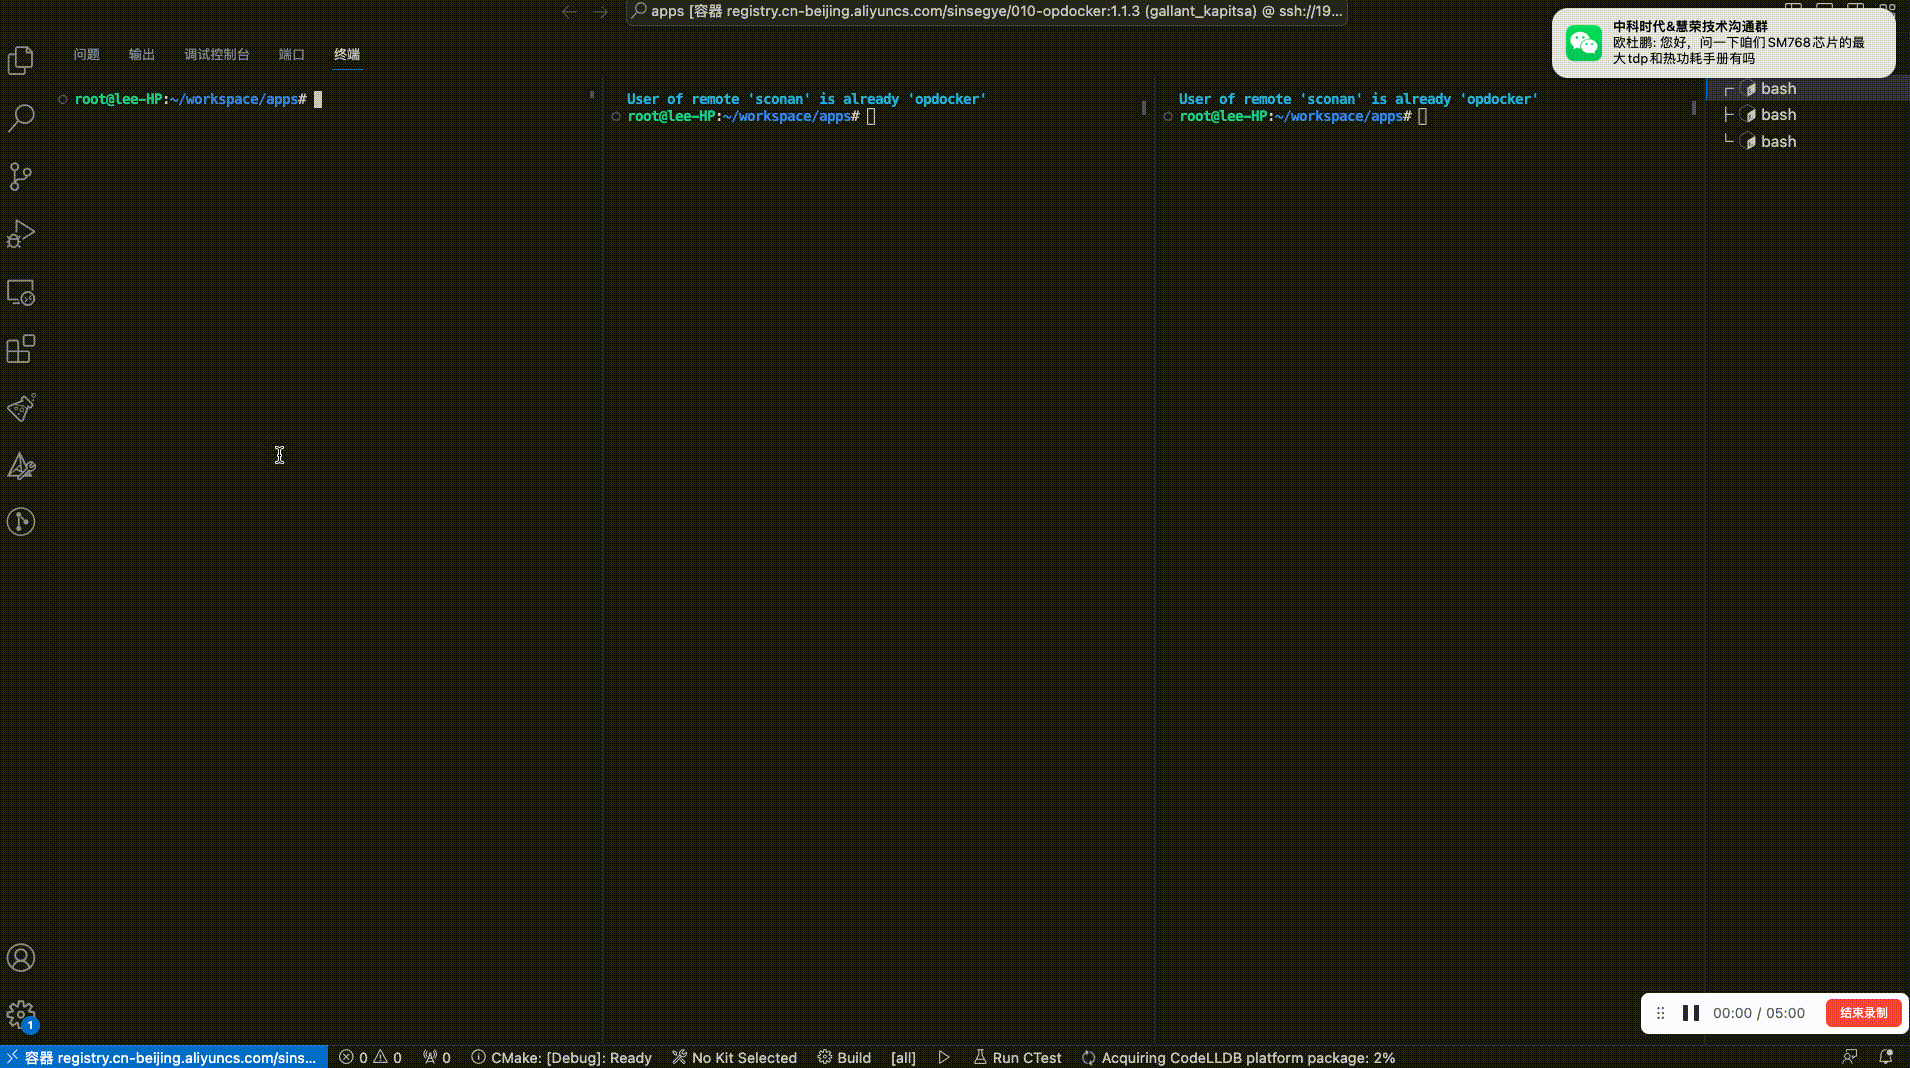Open the Explorer view in activity bar

point(21,61)
